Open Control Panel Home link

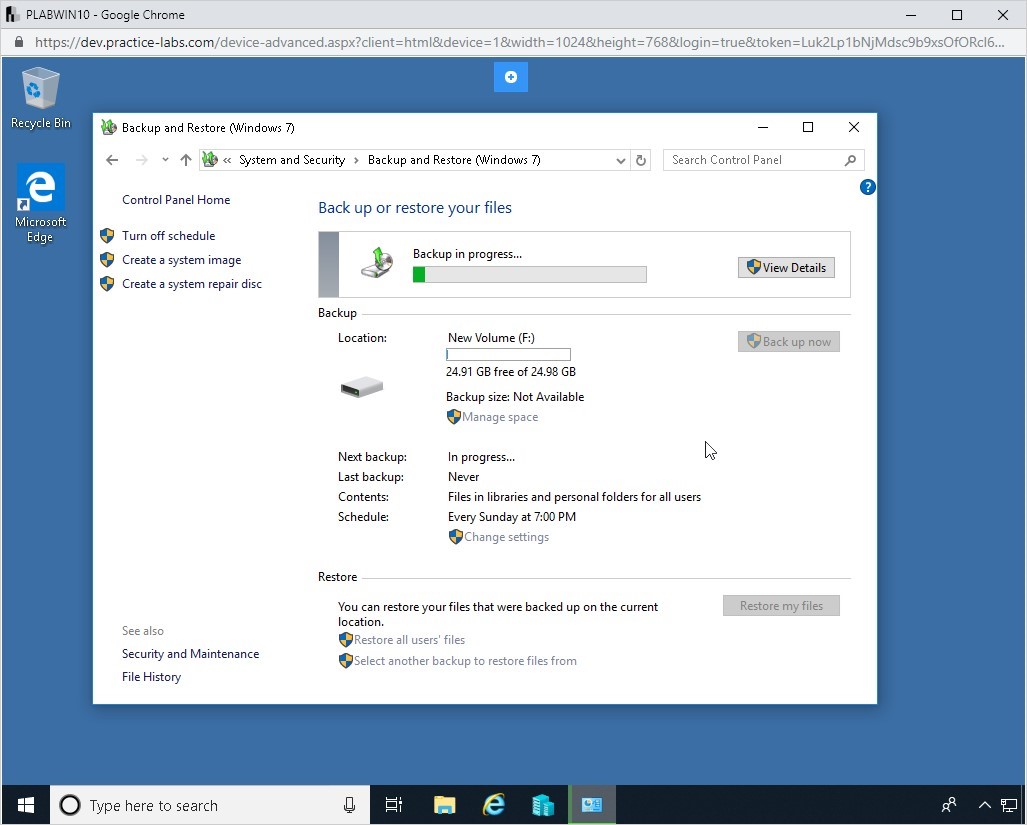coord(176,200)
